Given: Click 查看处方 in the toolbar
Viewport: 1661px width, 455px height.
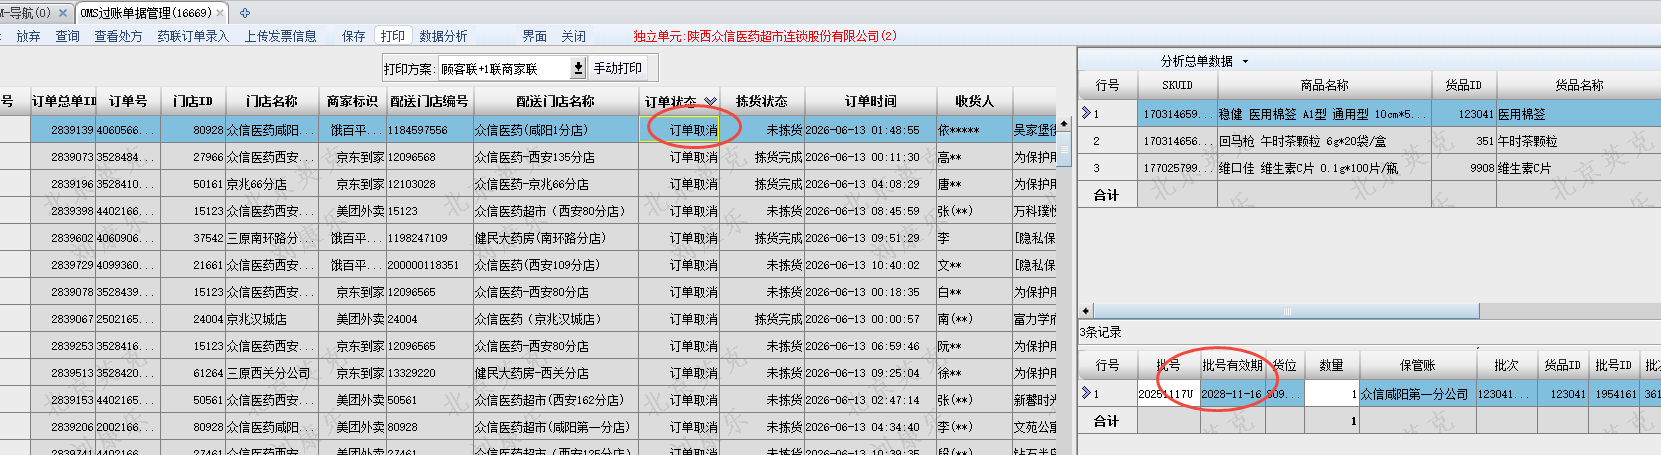Looking at the screenshot, I should 118,36.
